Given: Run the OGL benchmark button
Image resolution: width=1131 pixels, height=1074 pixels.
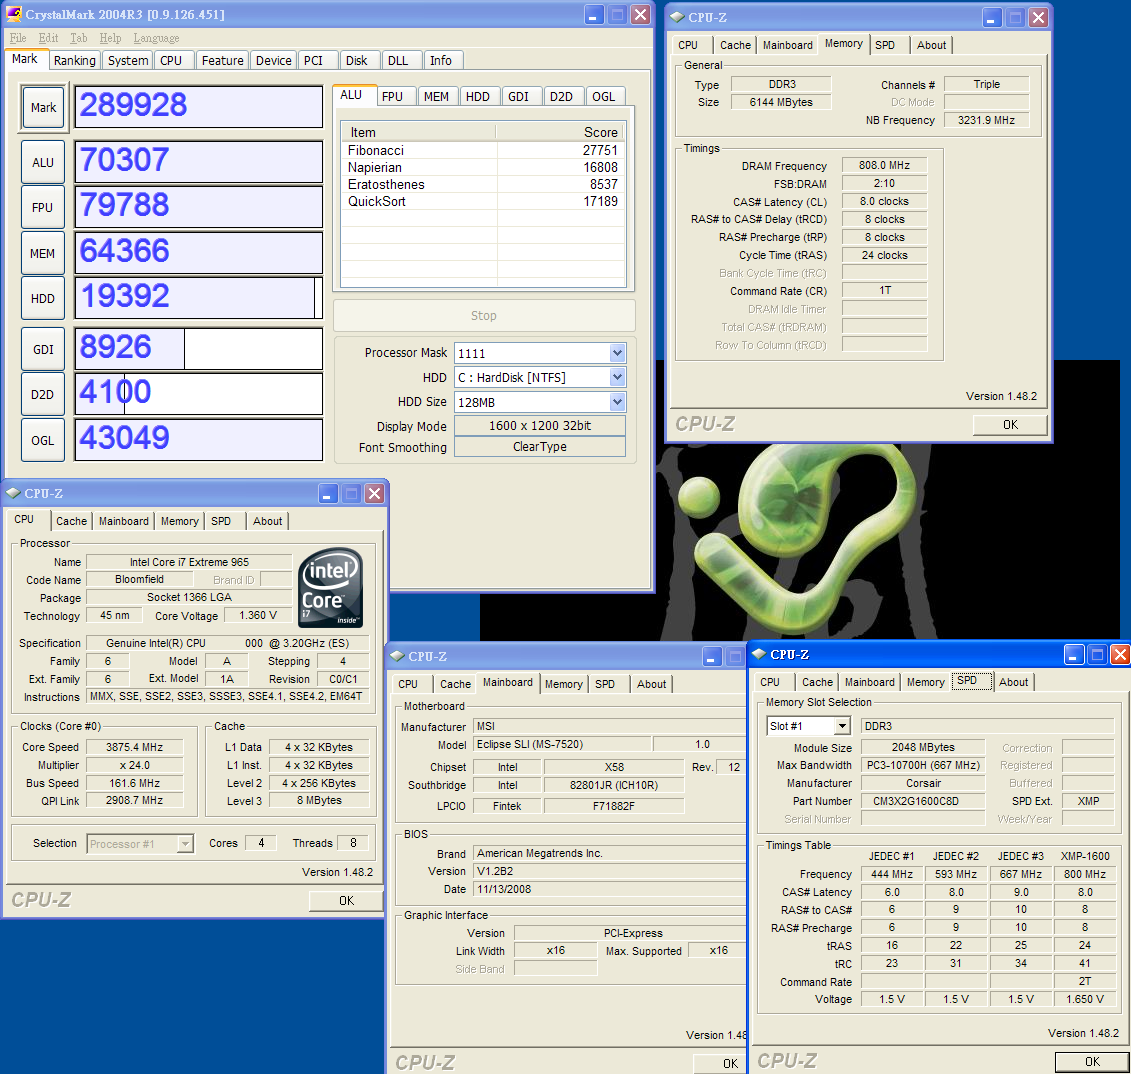Looking at the screenshot, I should pyautogui.click(x=42, y=440).
